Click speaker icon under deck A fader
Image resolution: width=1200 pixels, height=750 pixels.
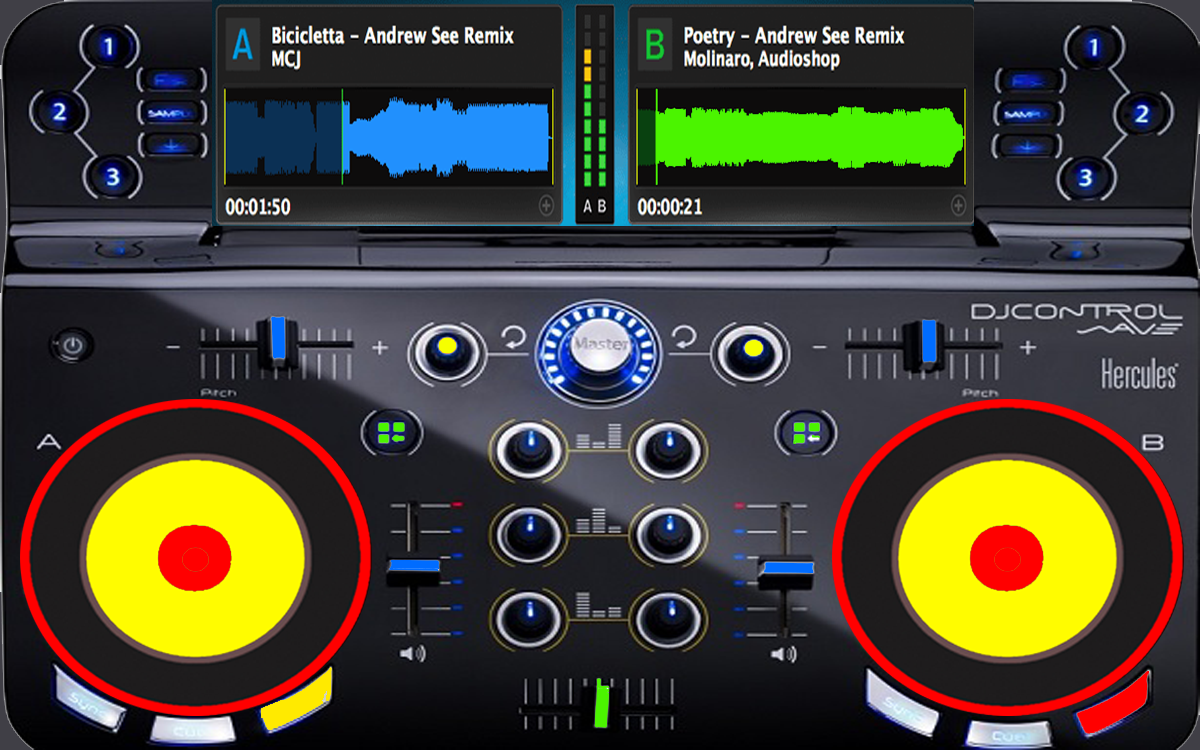point(413,654)
